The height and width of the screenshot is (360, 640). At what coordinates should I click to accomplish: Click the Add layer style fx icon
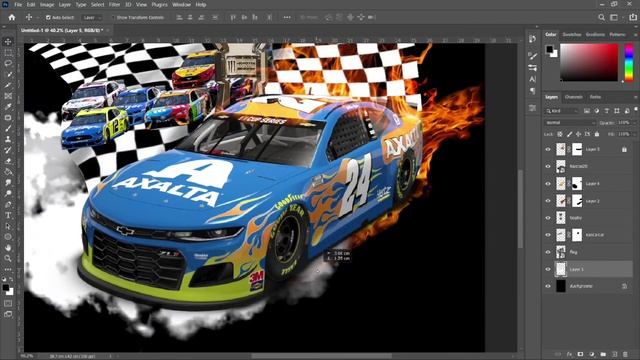(569, 354)
